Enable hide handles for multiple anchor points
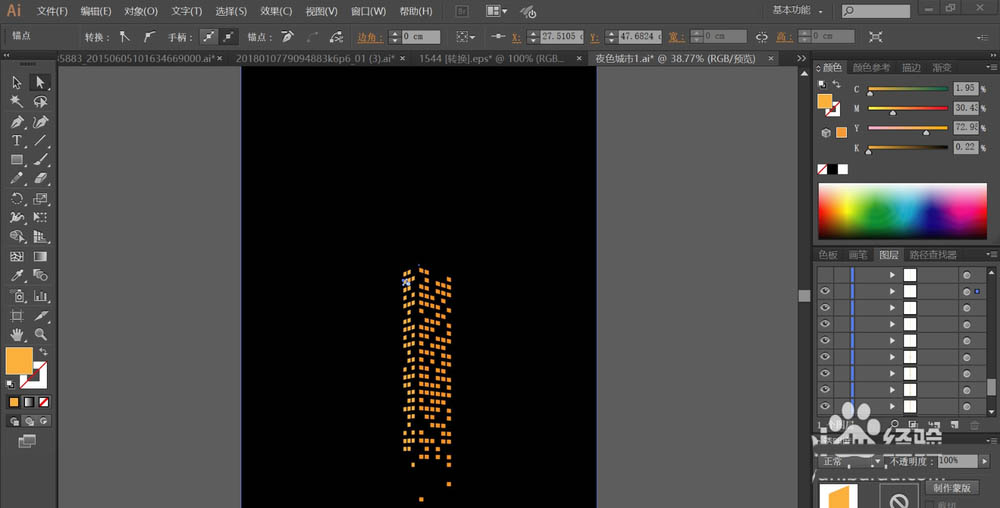 click(x=228, y=37)
